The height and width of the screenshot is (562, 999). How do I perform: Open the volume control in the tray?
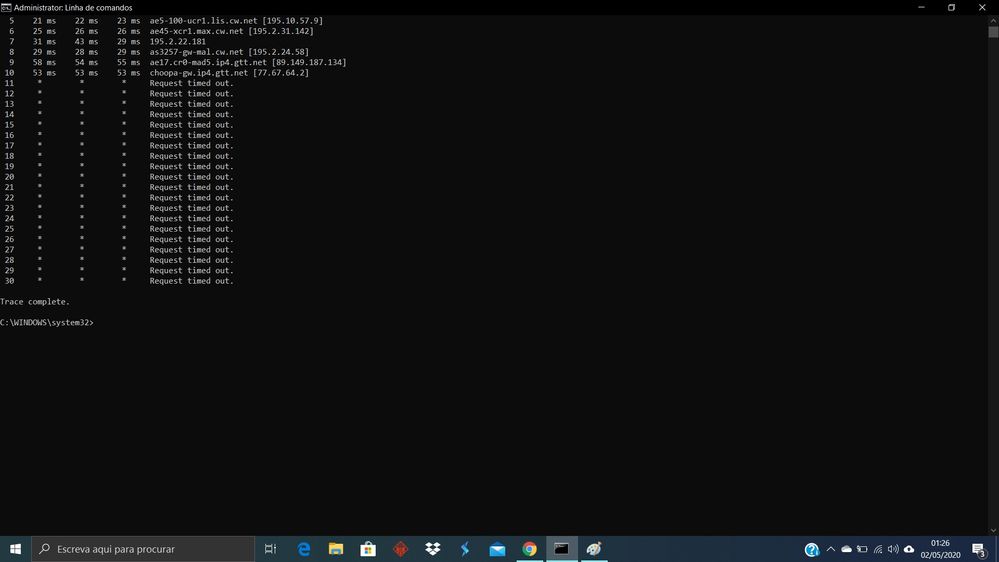893,549
